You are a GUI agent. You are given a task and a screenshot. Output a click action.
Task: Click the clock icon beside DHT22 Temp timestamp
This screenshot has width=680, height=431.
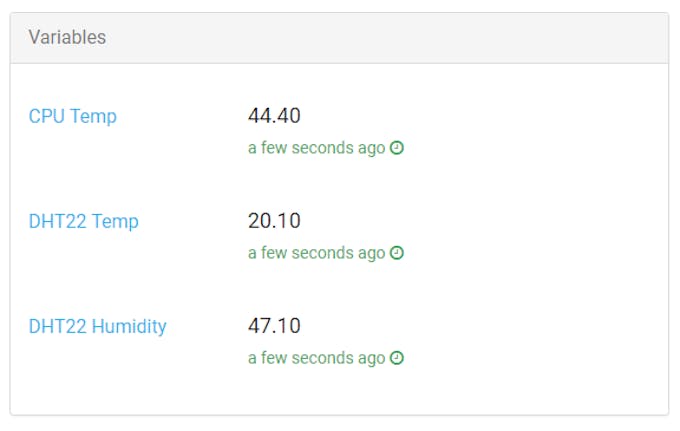[397, 253]
